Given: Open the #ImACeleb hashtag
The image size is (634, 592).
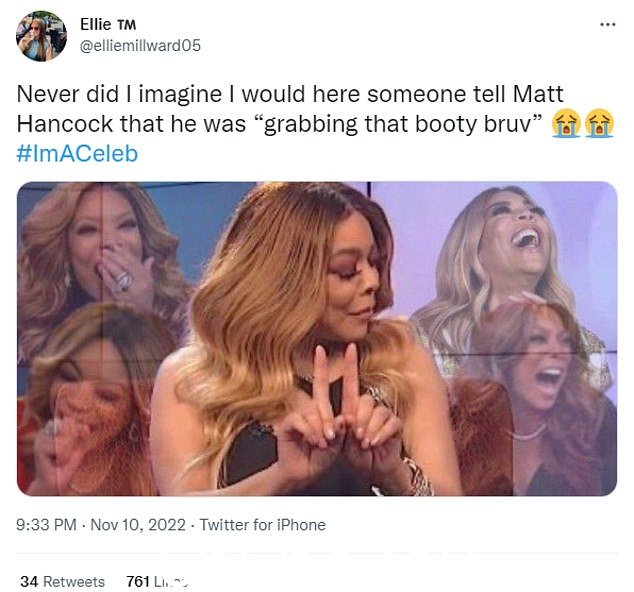Looking at the screenshot, I should [77, 154].
